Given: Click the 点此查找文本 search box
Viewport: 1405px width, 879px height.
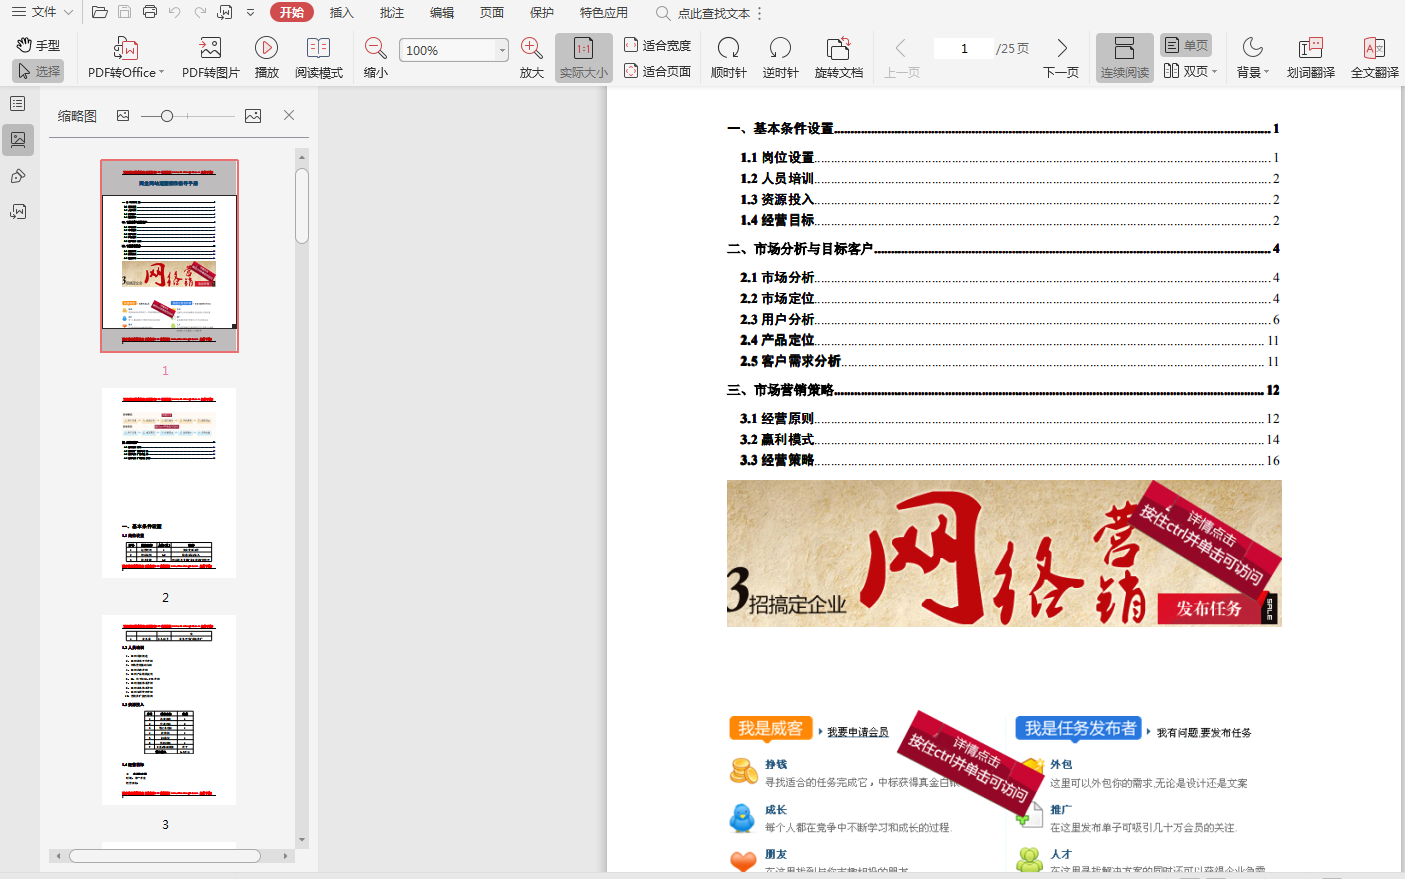Looking at the screenshot, I should 704,13.
